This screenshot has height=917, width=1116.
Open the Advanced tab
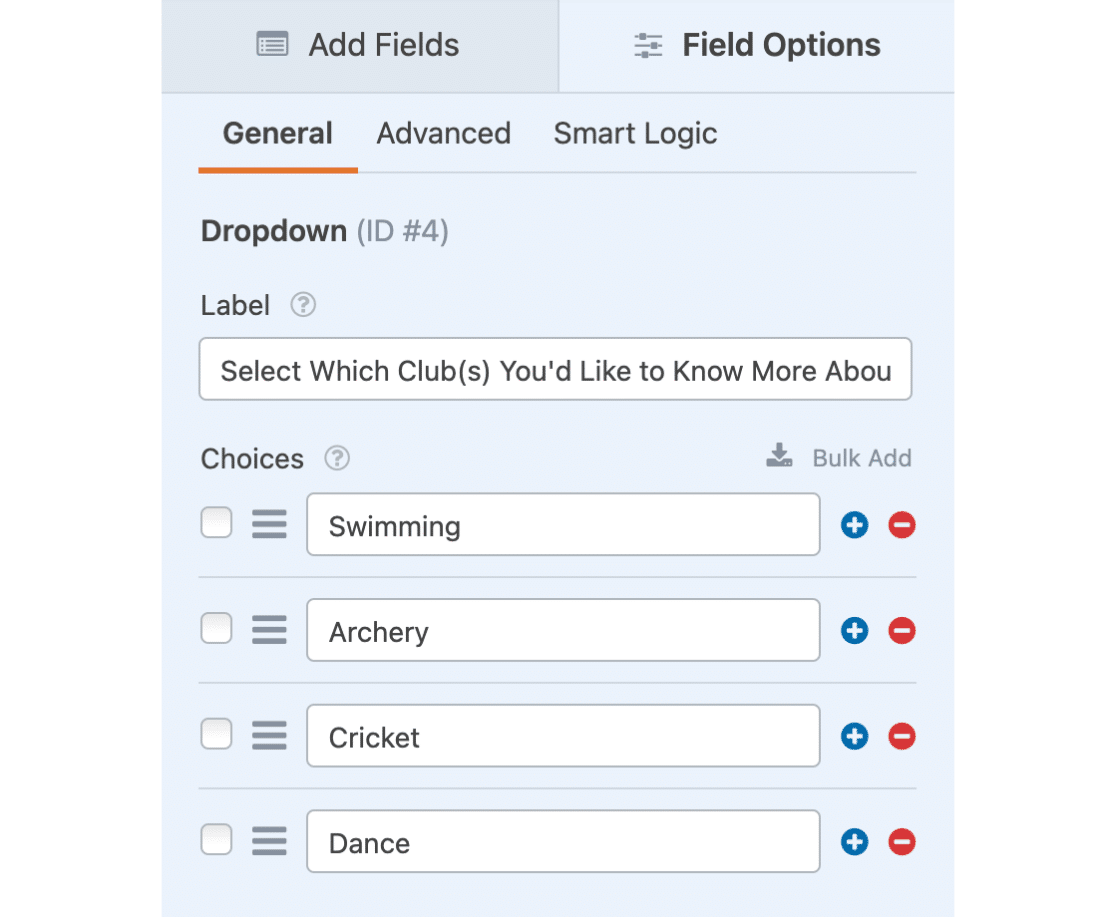click(443, 134)
